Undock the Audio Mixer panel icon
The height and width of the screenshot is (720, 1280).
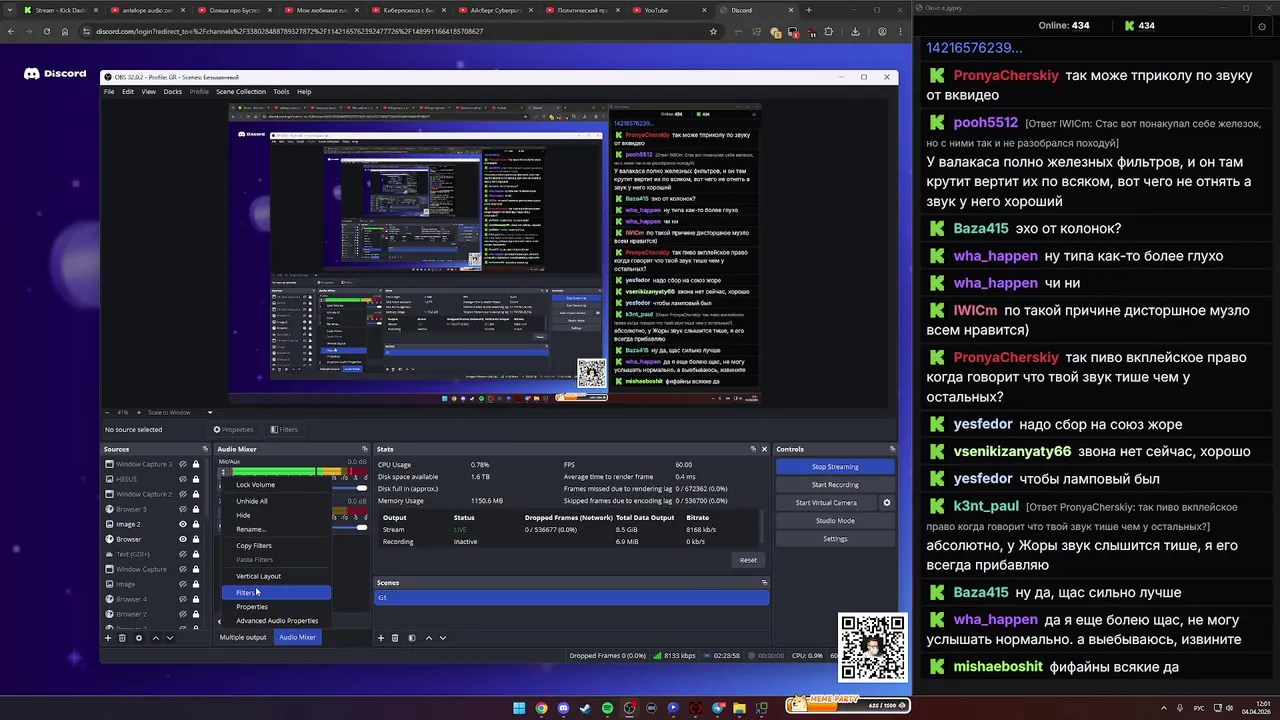click(365, 449)
